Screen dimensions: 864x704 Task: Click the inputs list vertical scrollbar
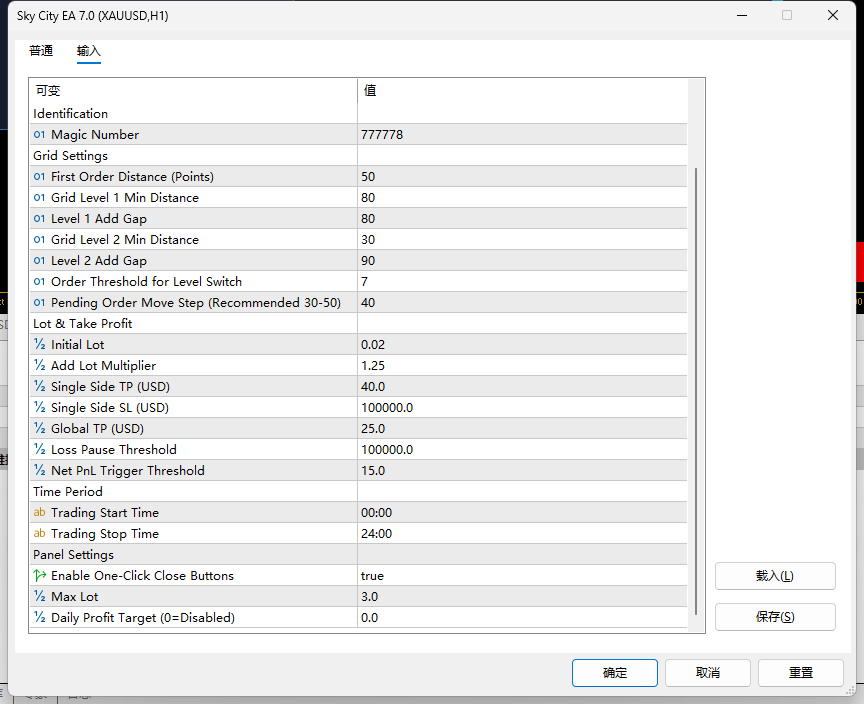[x=696, y=391]
